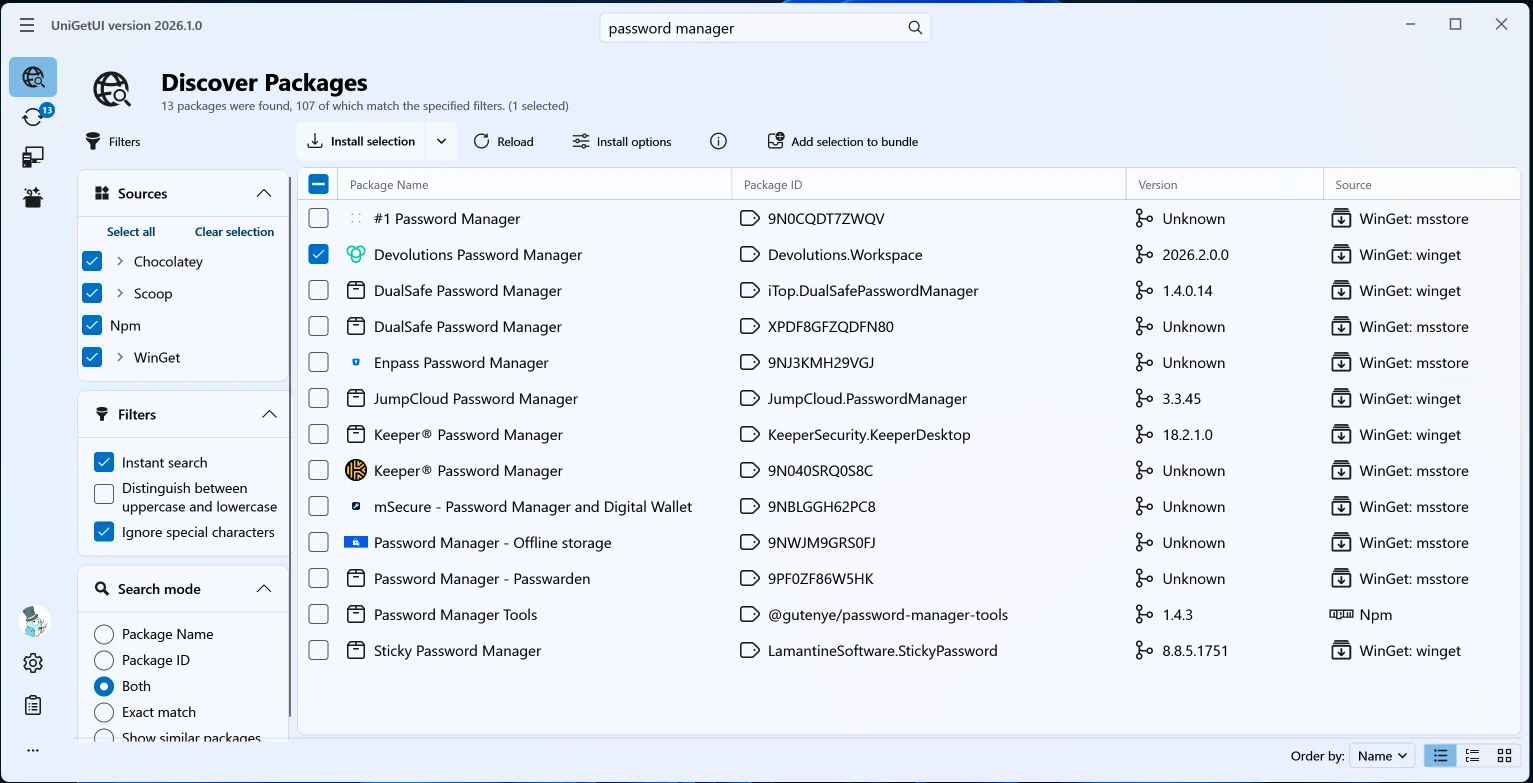Viewport: 1533px width, 783px height.
Task: Open the sidebar more options ellipsis
Action: pyautogui.click(x=33, y=750)
